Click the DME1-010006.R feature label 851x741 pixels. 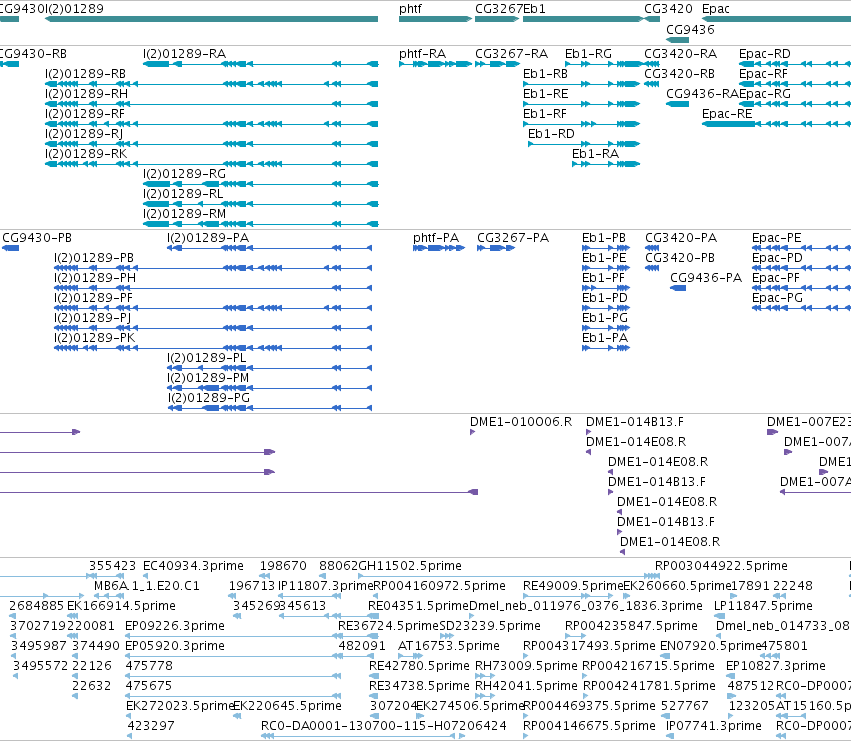click(521, 422)
